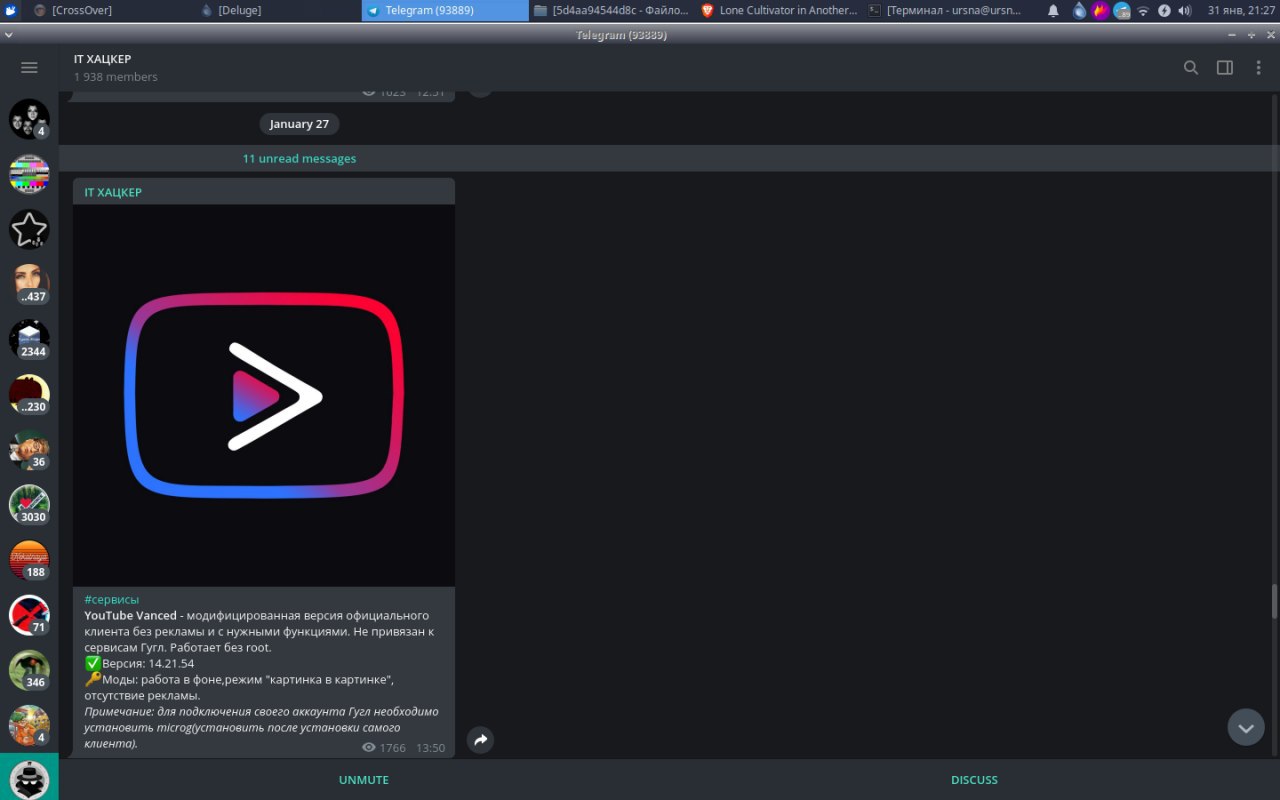Jump to bottom with the down-arrow button
The height and width of the screenshot is (800, 1280).
coord(1246,727)
